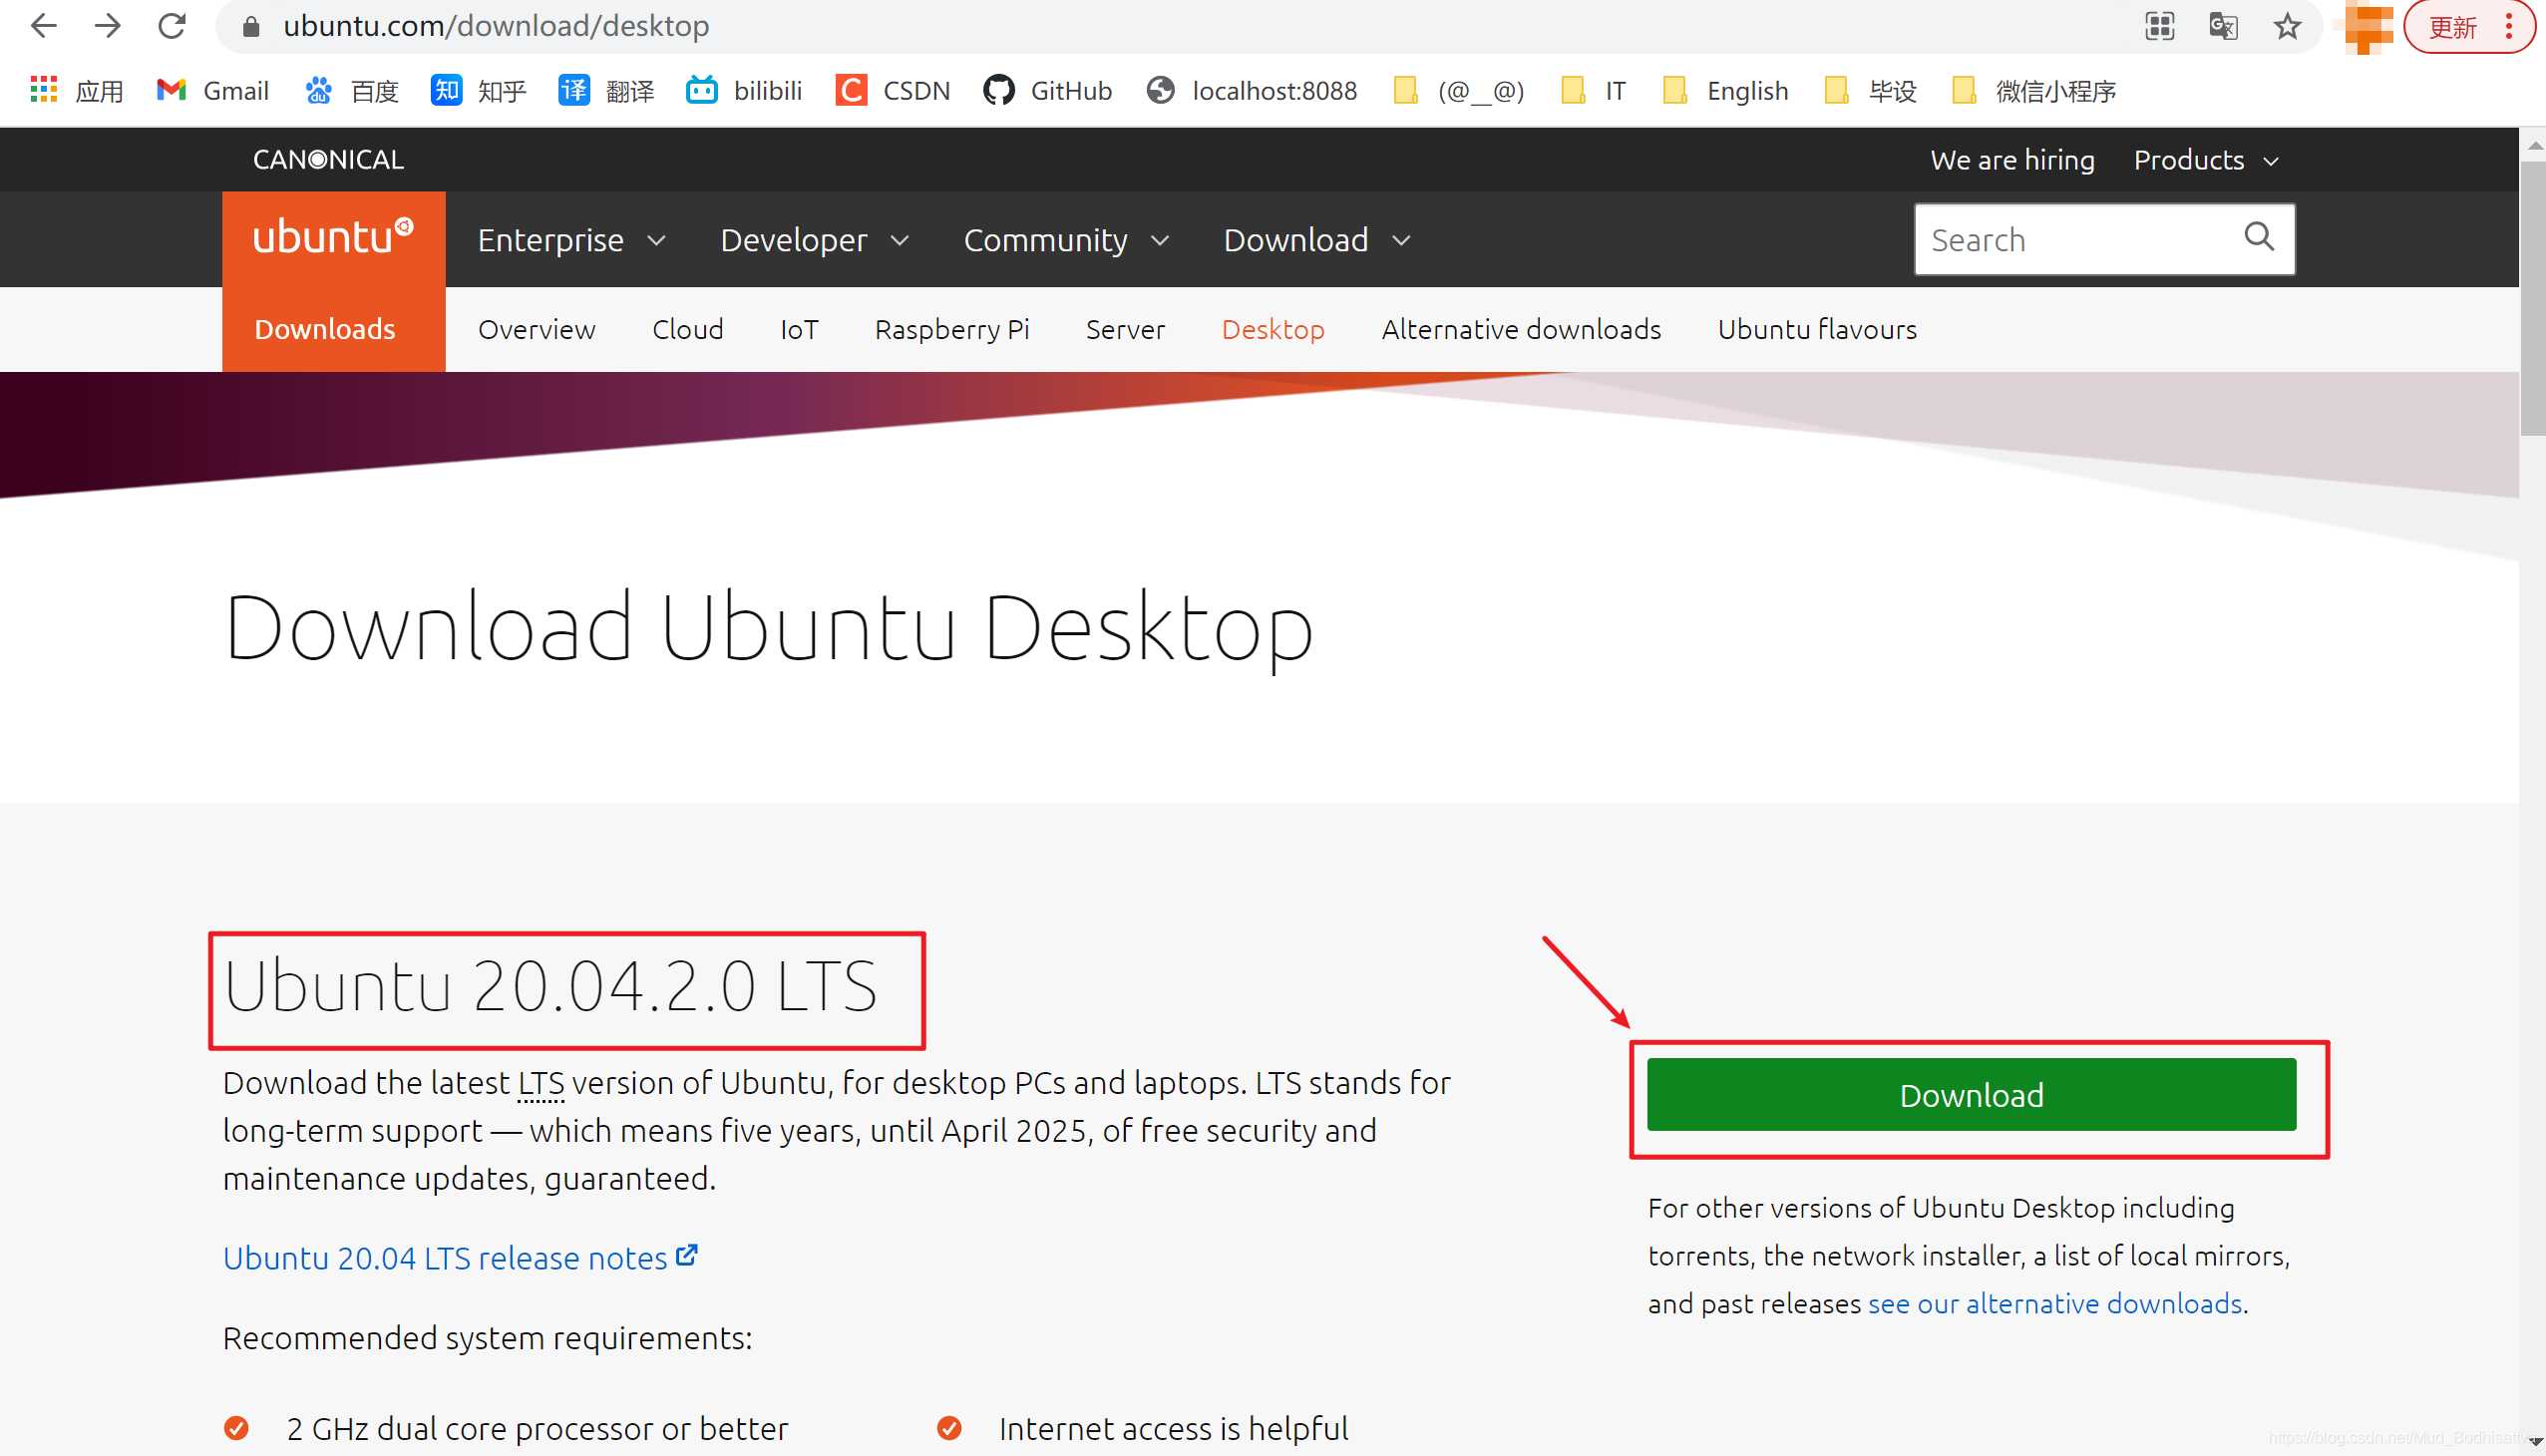Viewport: 2546px width, 1456px height.
Task: Select the Raspberry Pi tab
Action: click(x=951, y=329)
